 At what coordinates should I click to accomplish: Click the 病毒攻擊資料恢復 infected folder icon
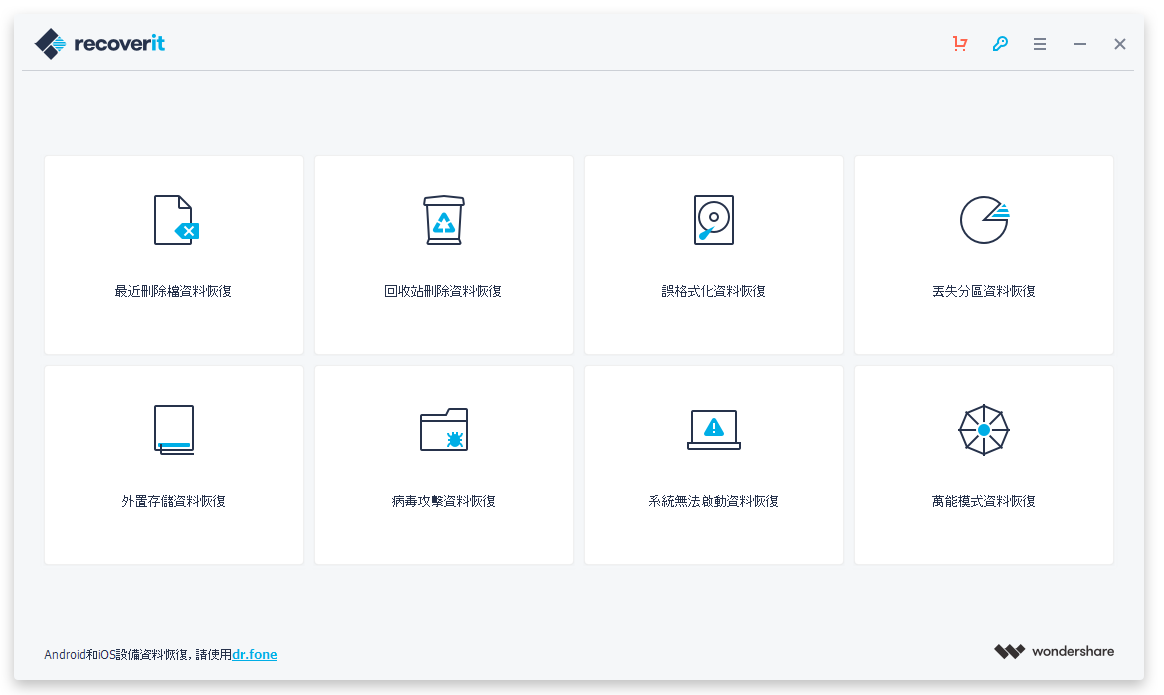[443, 429]
